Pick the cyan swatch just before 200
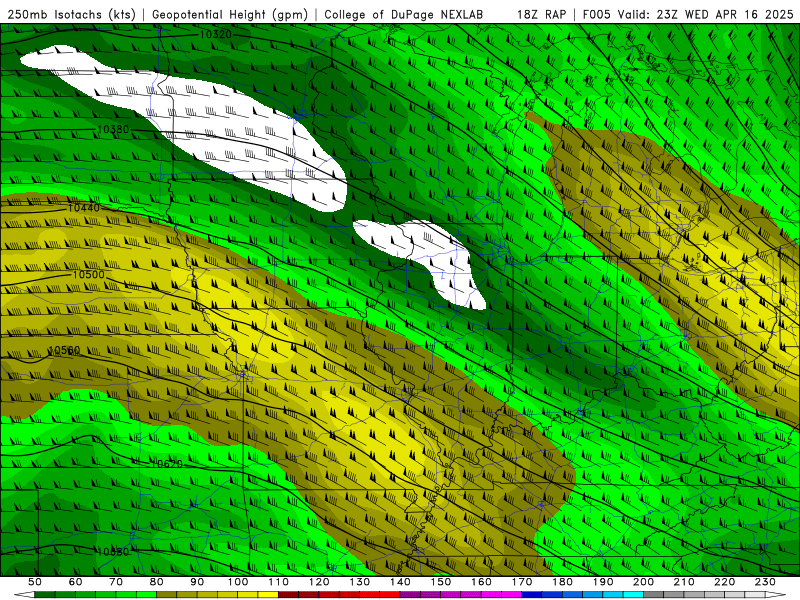Viewport: 800px width, 600px height. (633, 594)
